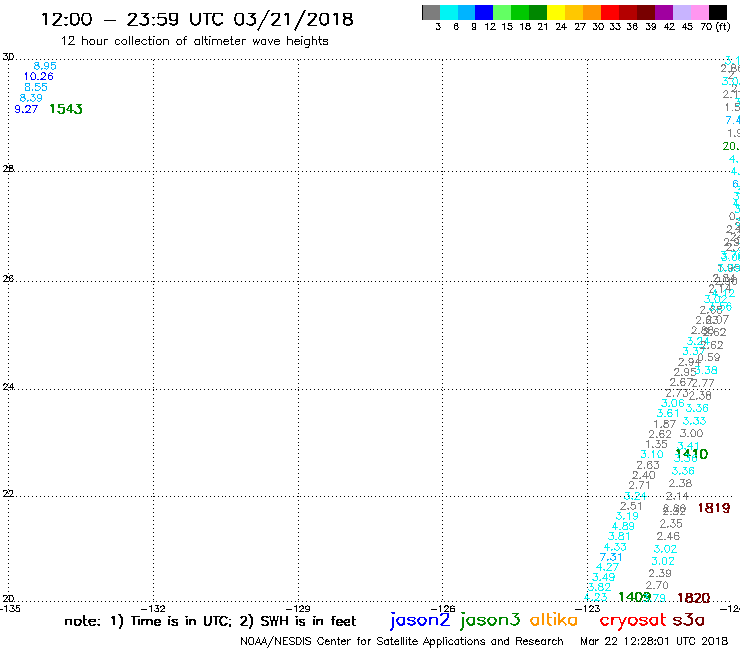Image resolution: width=740 pixels, height=650 pixels.
Task: Click the '1409' green track time label
Action: coord(634,597)
